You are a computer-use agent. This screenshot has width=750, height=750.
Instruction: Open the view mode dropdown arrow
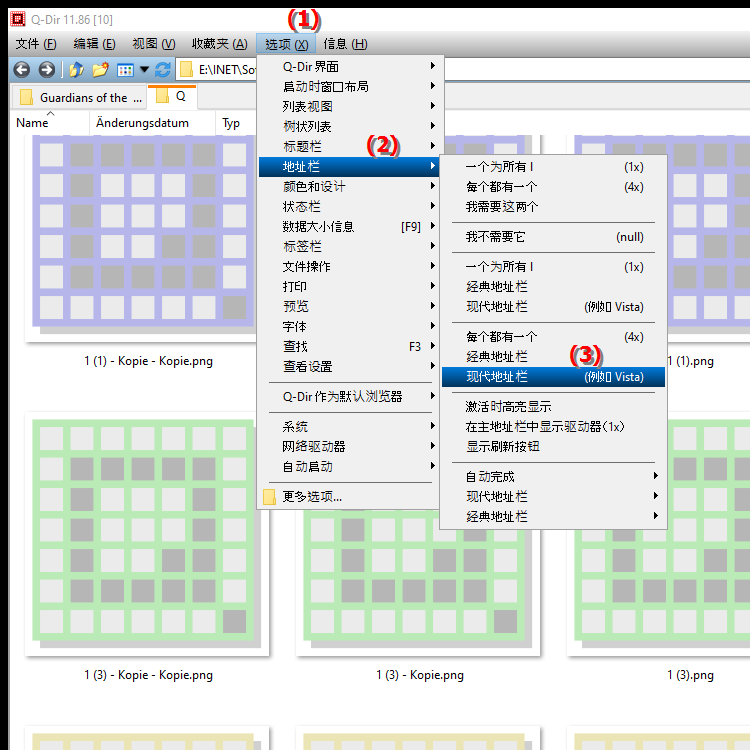coord(144,70)
